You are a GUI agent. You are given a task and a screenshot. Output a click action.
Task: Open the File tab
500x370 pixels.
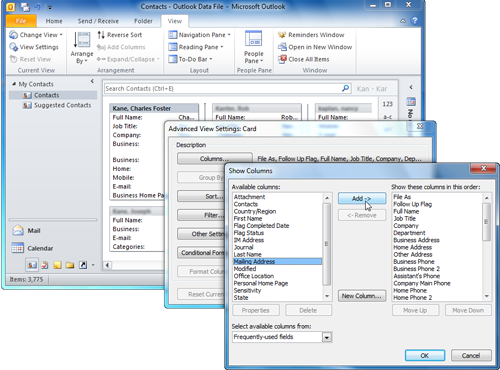21,21
